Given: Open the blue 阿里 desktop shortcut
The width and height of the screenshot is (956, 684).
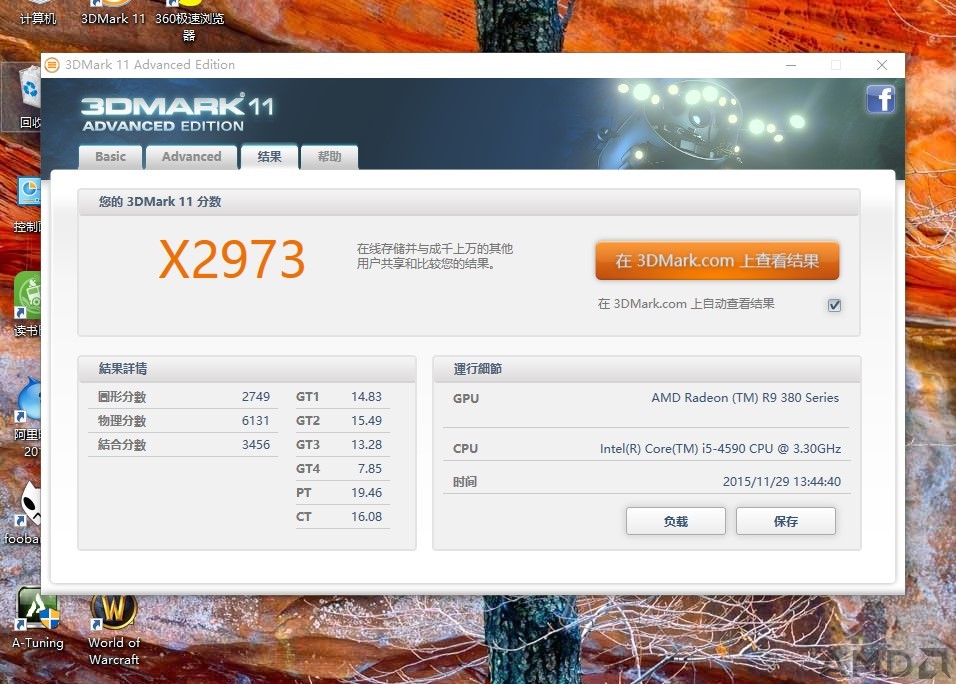Looking at the screenshot, I should coord(27,418).
